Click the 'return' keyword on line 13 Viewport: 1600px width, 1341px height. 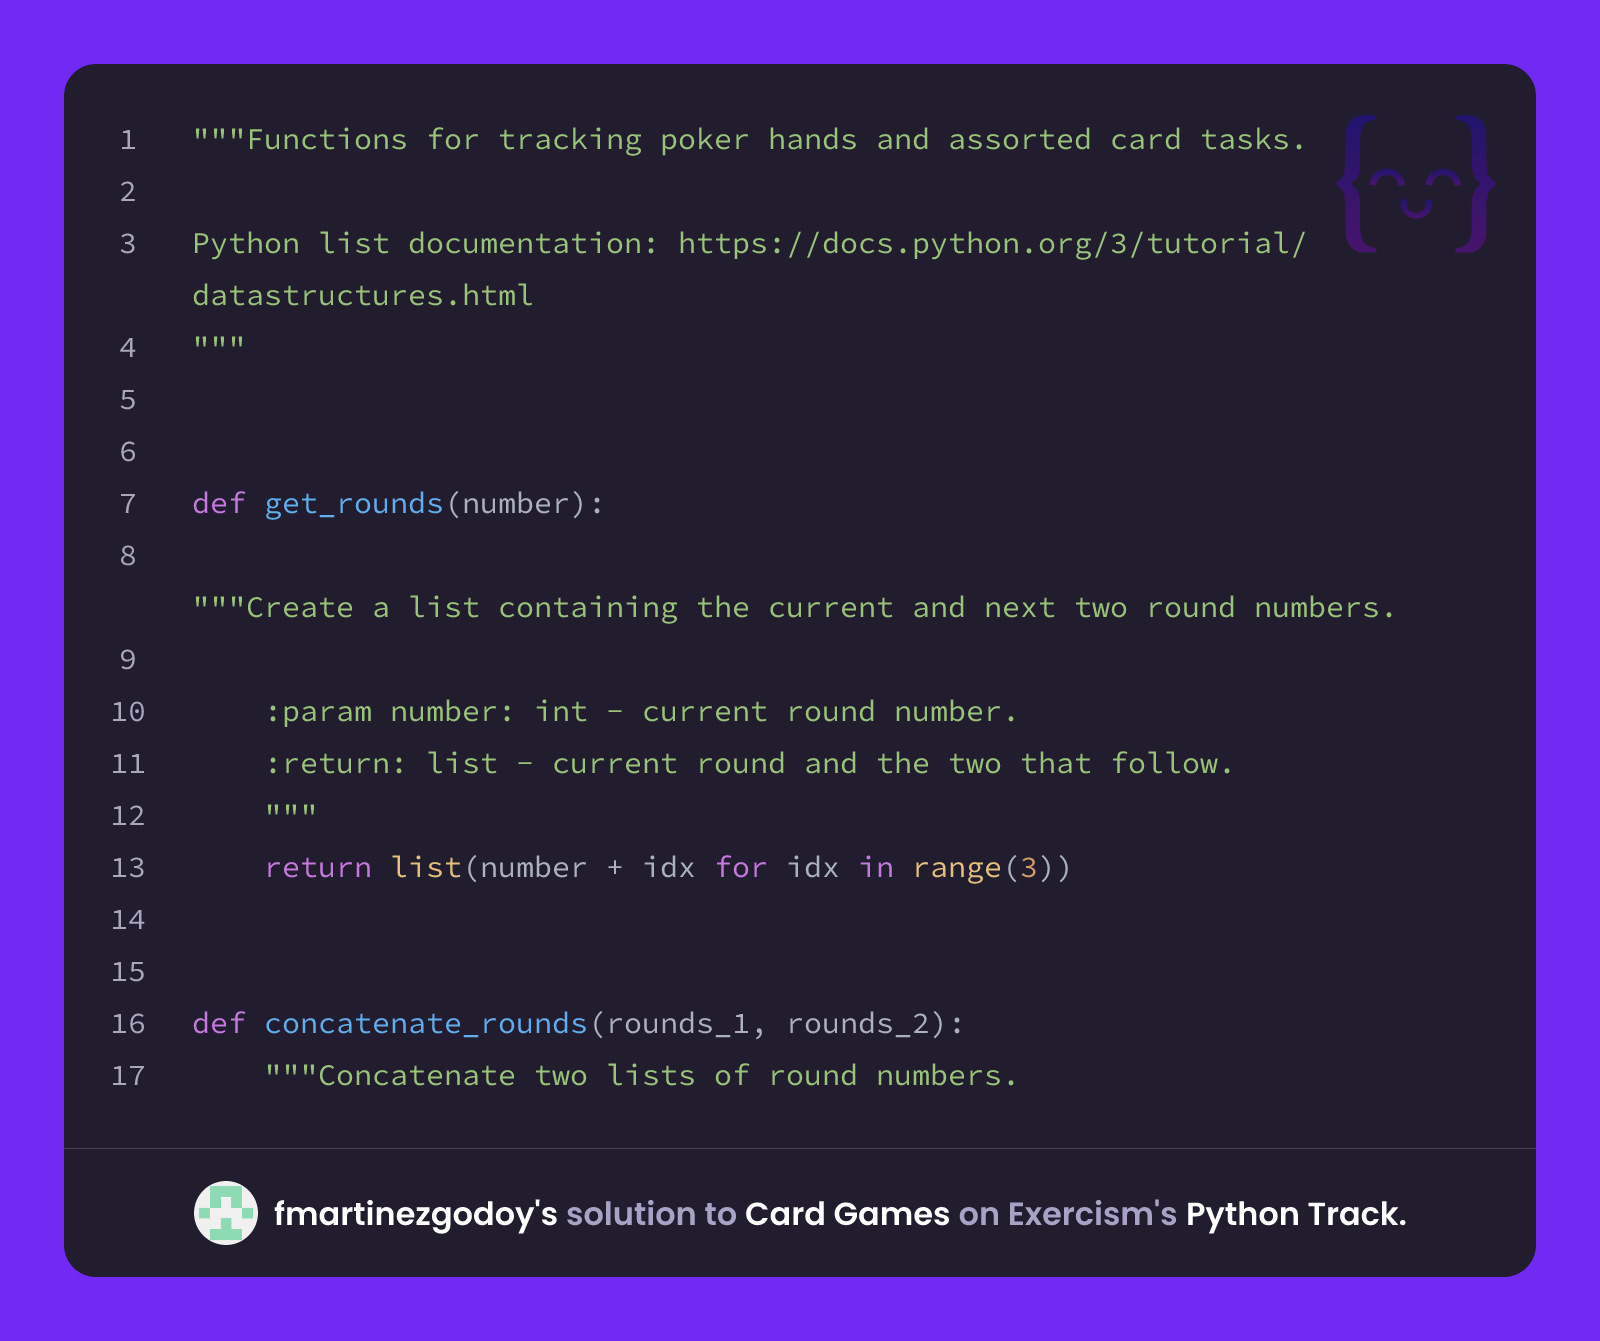318,867
